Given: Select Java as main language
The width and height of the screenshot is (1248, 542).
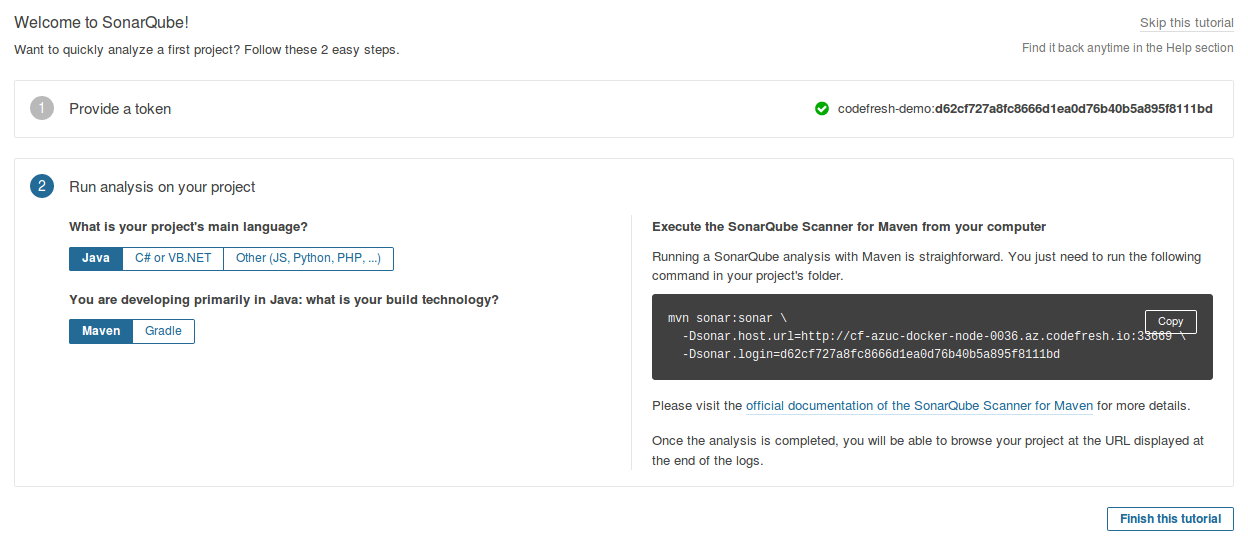Looking at the screenshot, I should 96,258.
